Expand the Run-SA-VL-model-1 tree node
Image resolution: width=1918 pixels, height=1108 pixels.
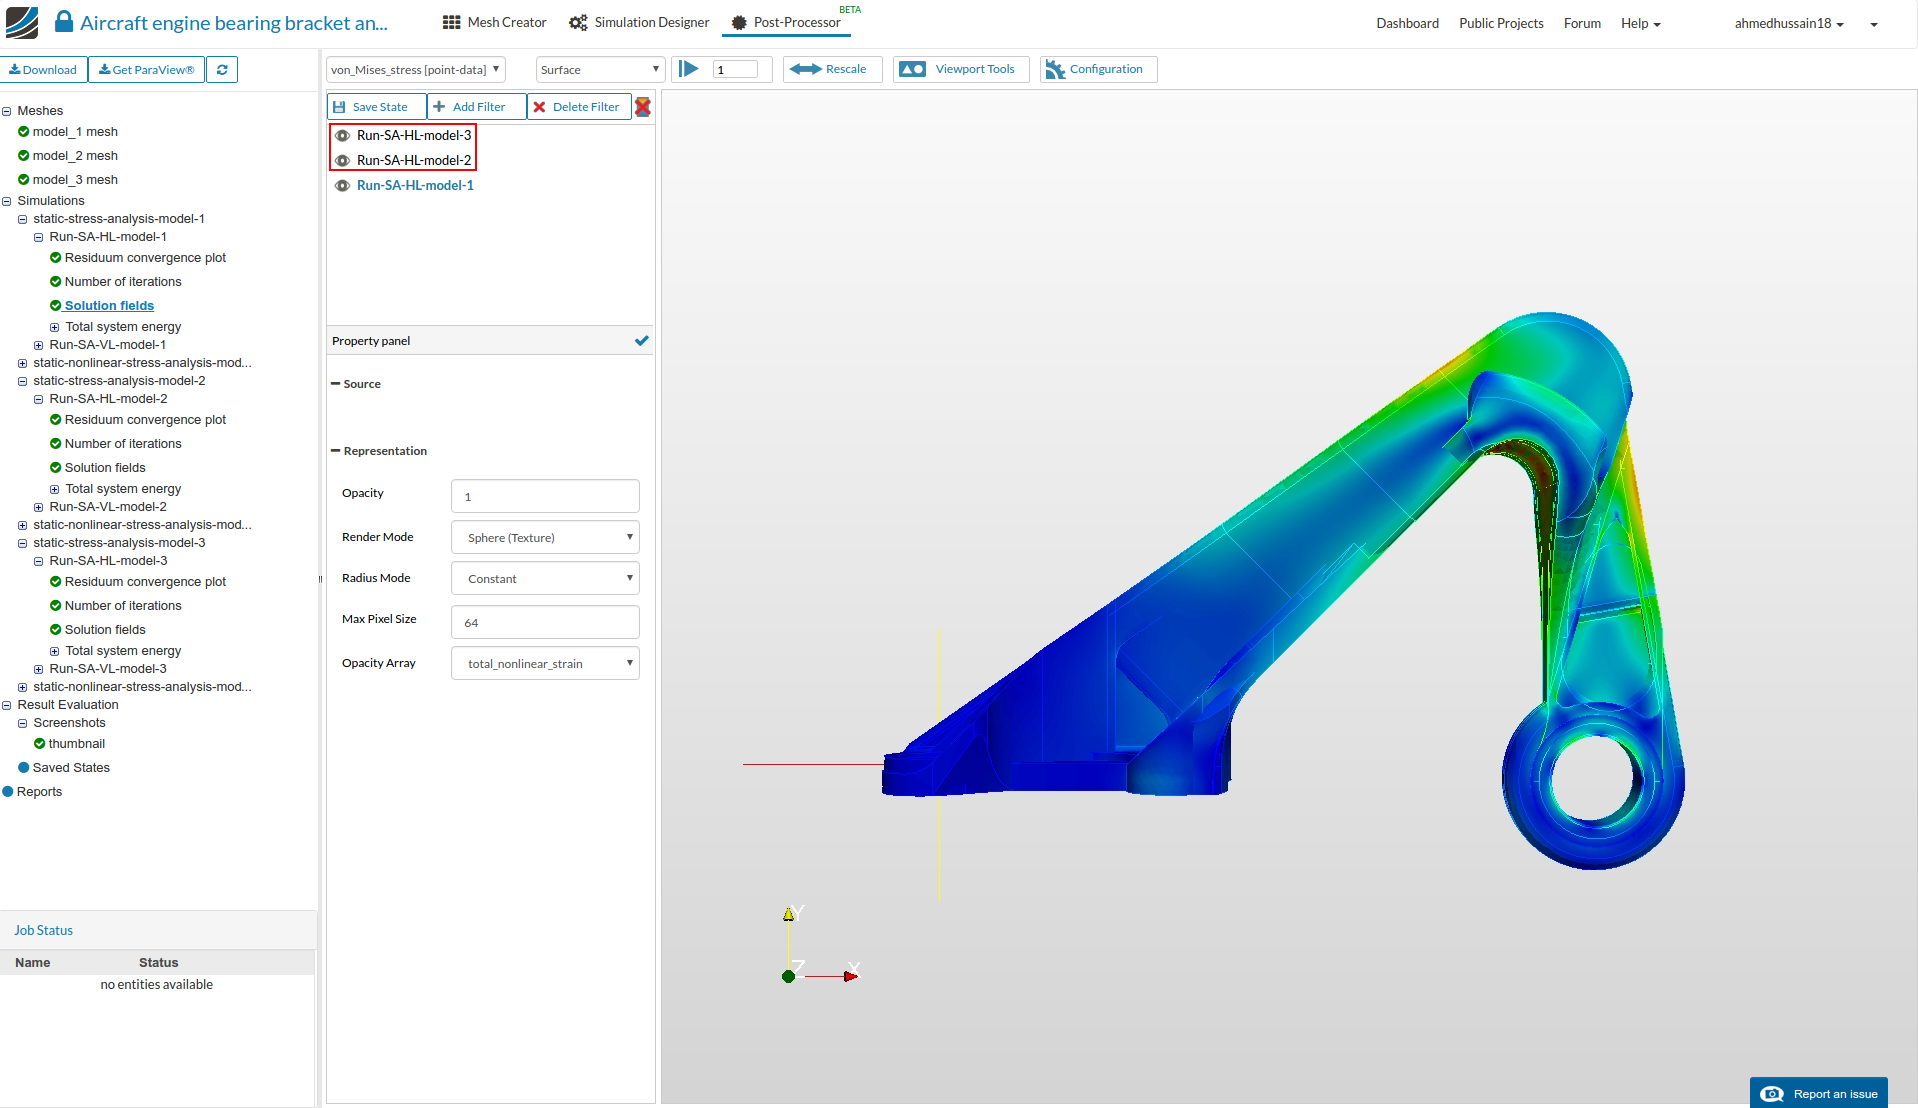(38, 346)
